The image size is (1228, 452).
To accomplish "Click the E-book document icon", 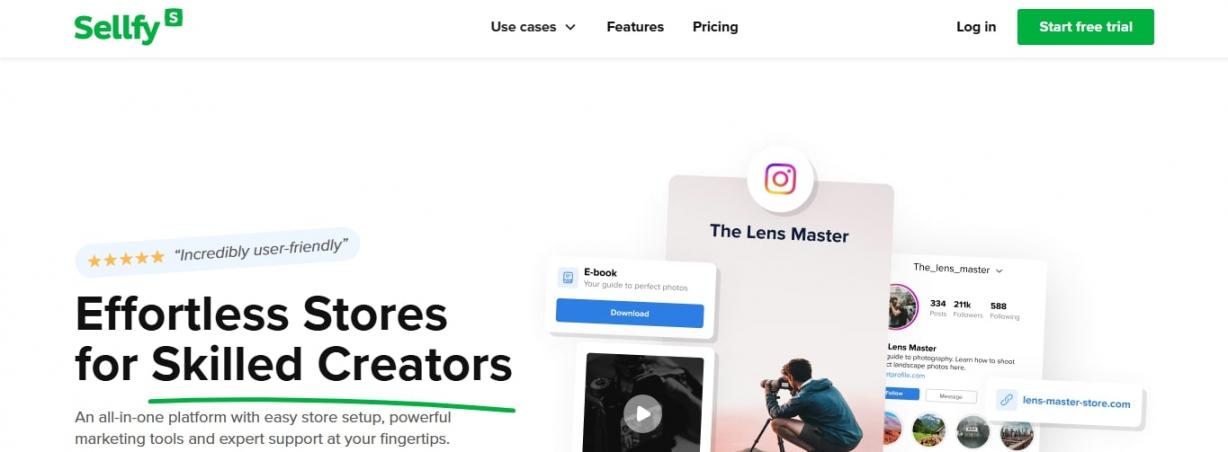I will coord(568,278).
